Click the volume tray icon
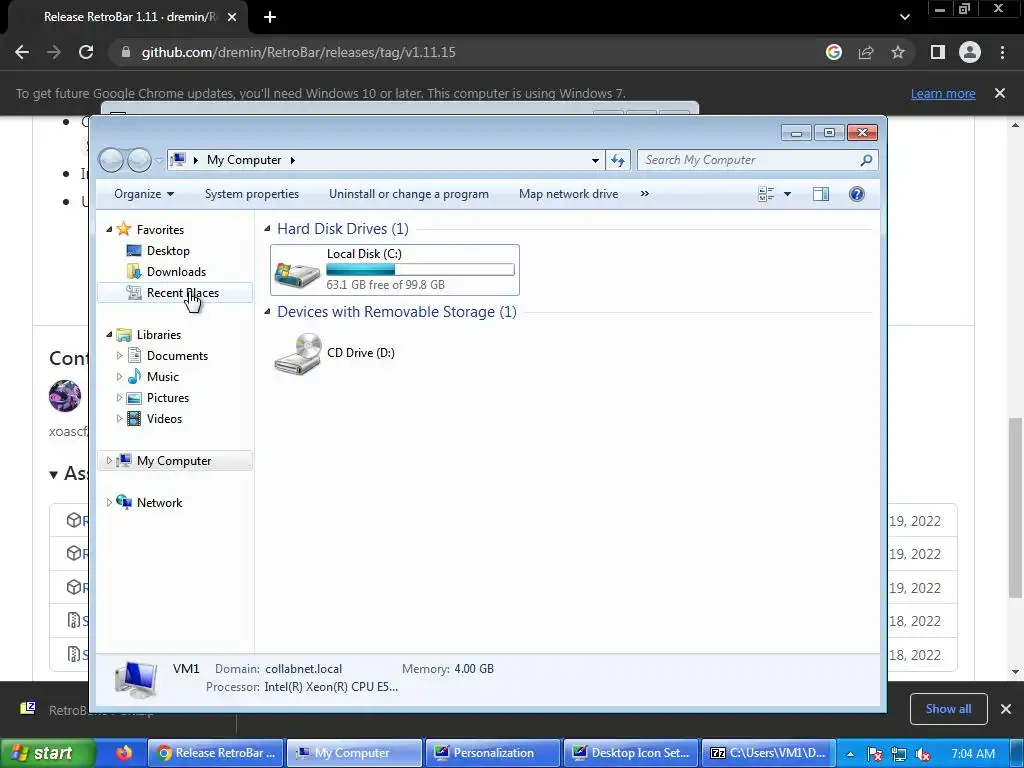The image size is (1024, 768). pos(923,754)
